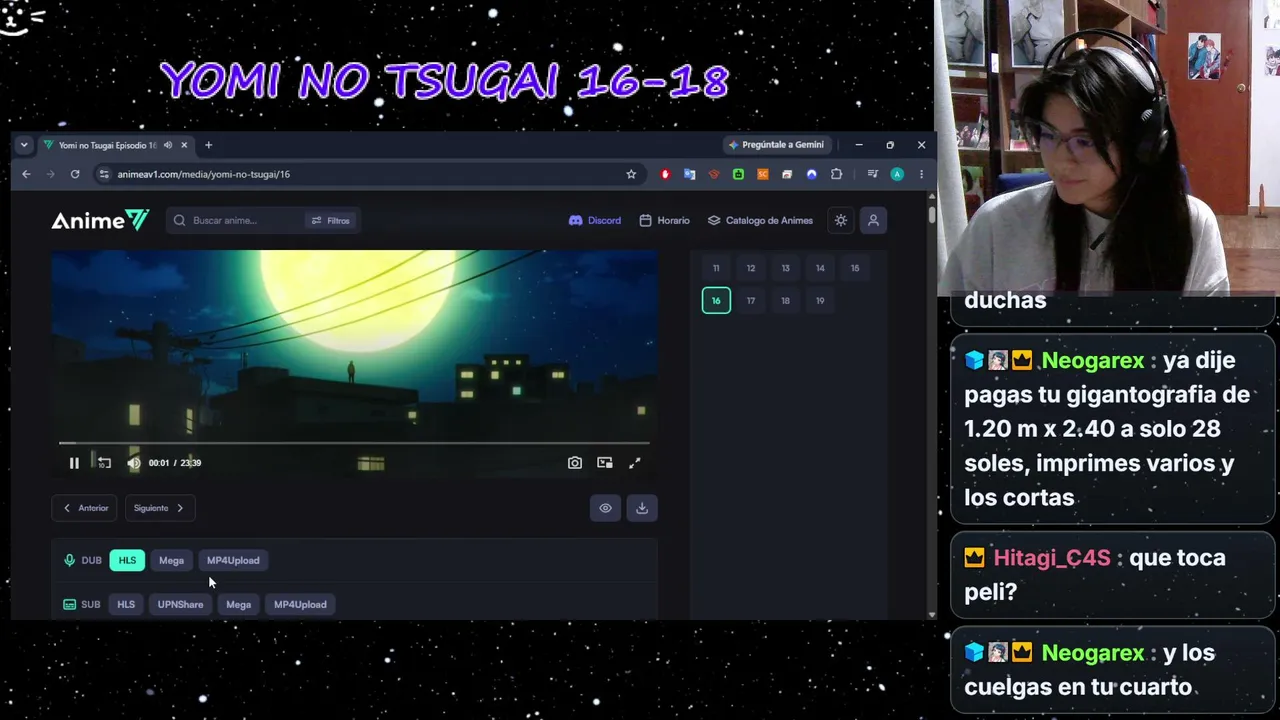Select the SUB HLS server
Screen dimensions: 1280x720
[126, 604]
